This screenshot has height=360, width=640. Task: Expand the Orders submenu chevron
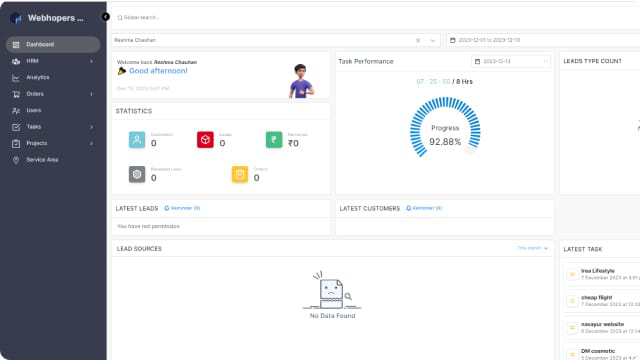91,94
